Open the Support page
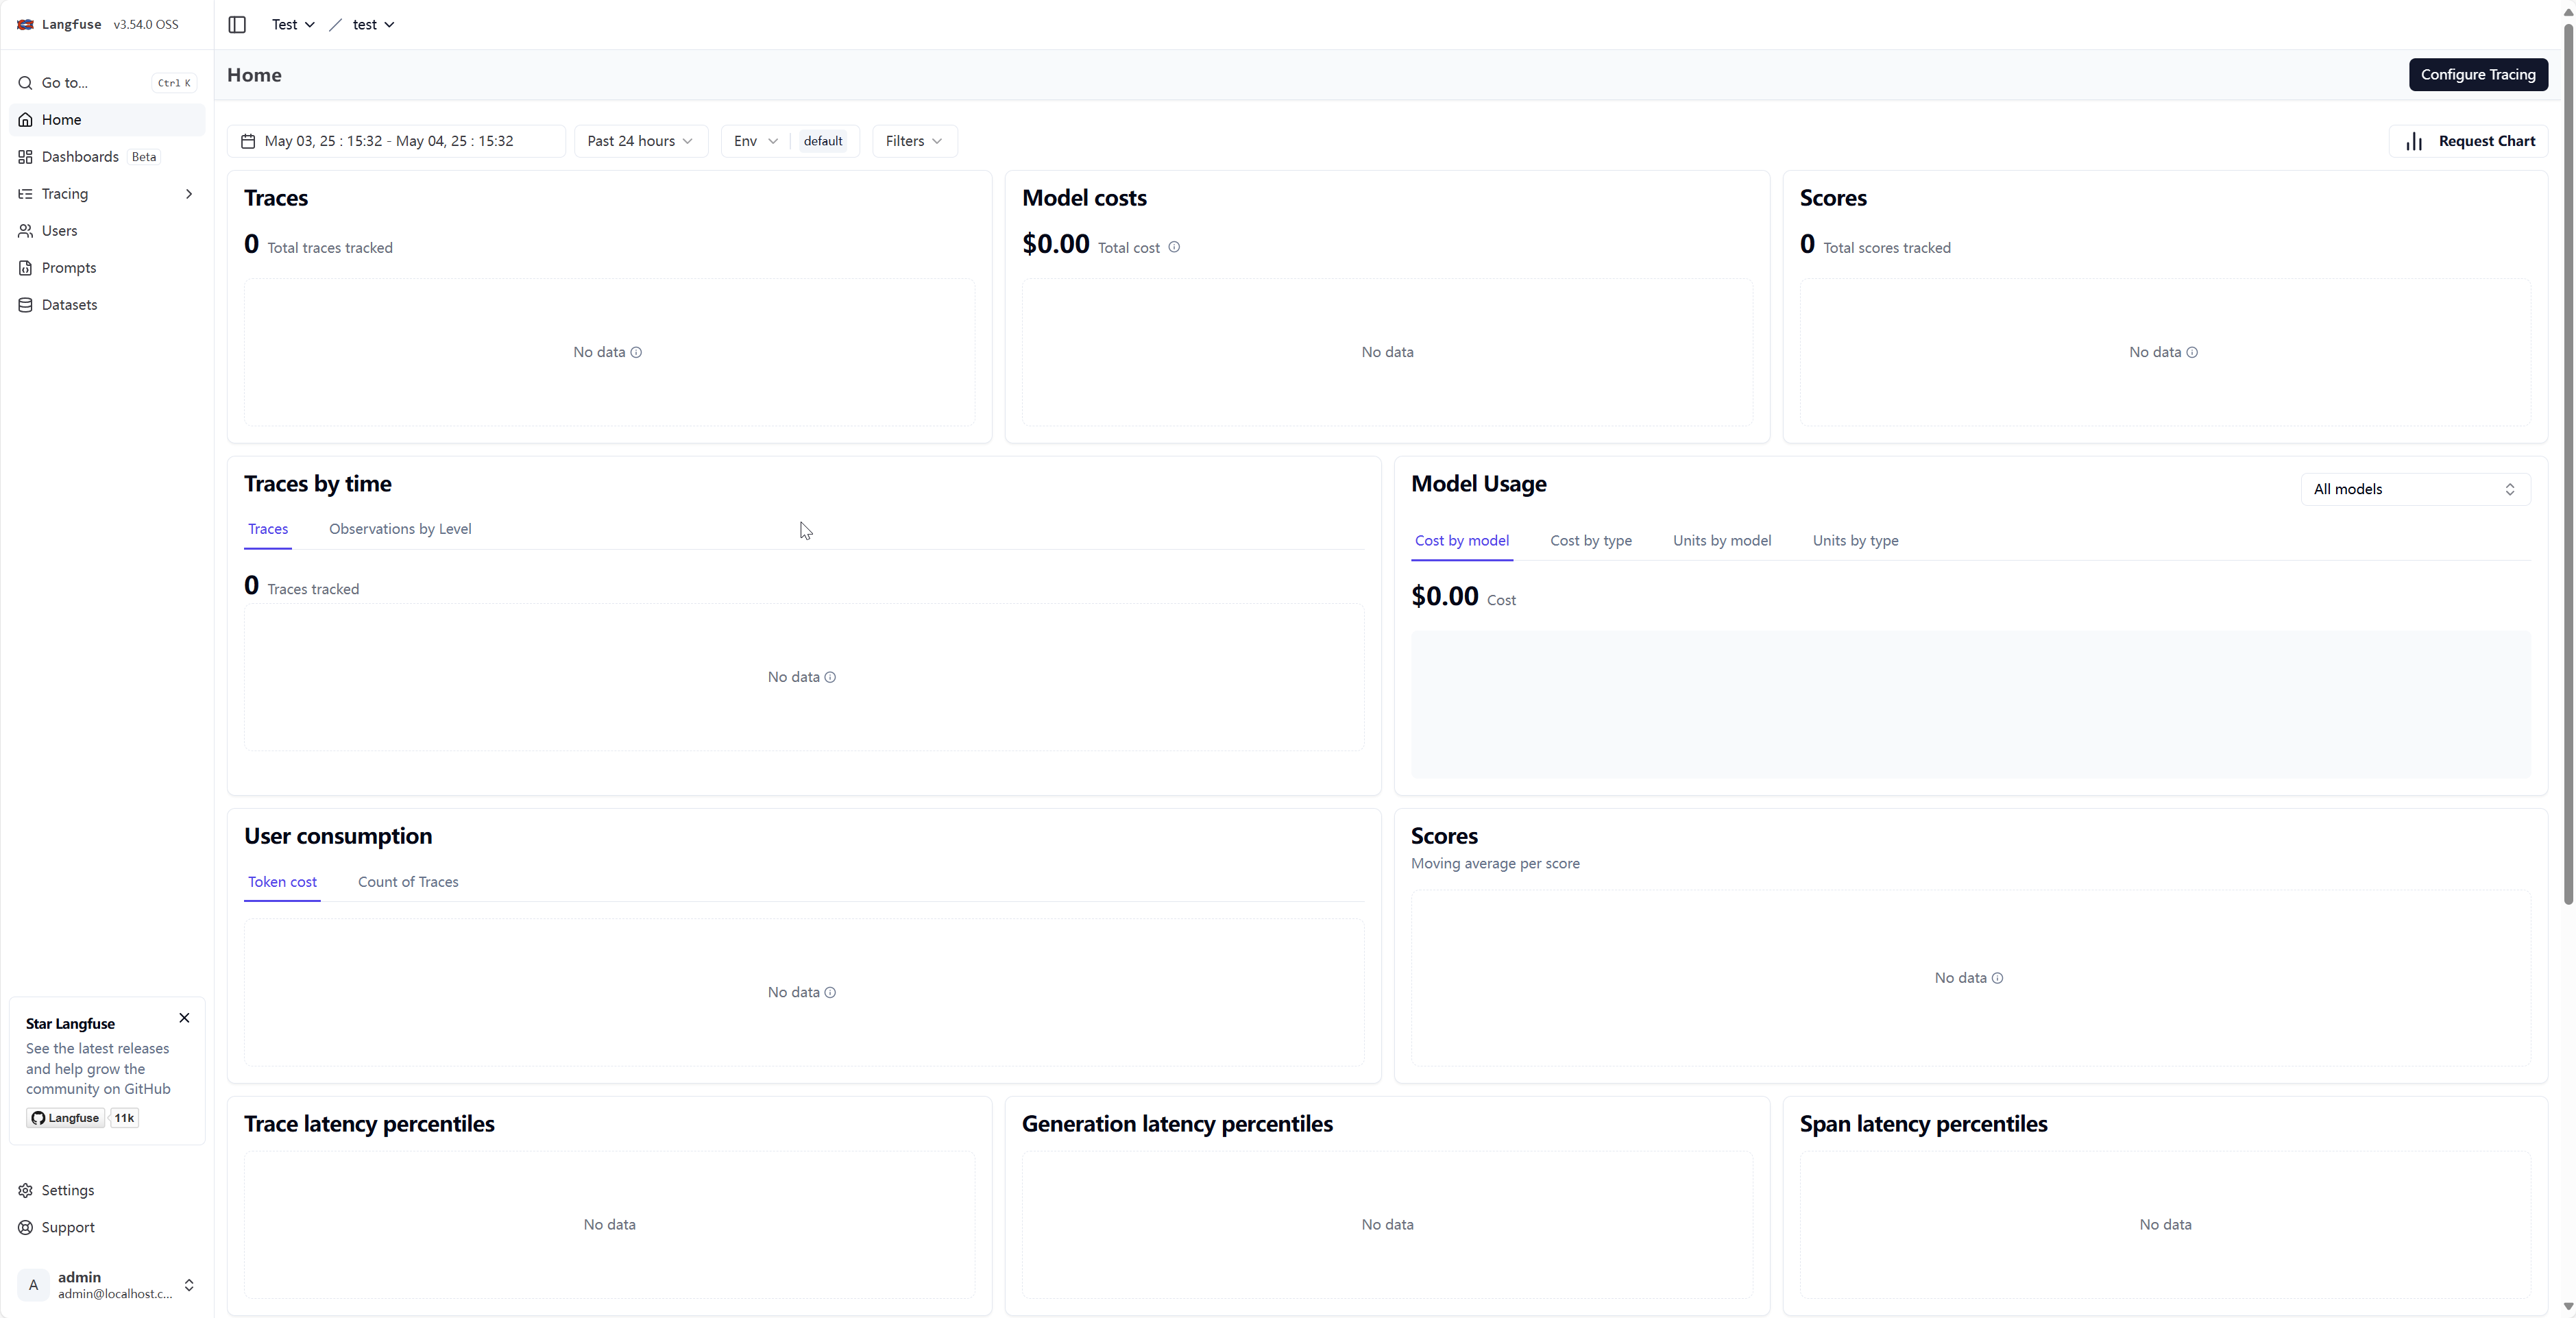Image resolution: width=2576 pixels, height=1318 pixels. (67, 1227)
